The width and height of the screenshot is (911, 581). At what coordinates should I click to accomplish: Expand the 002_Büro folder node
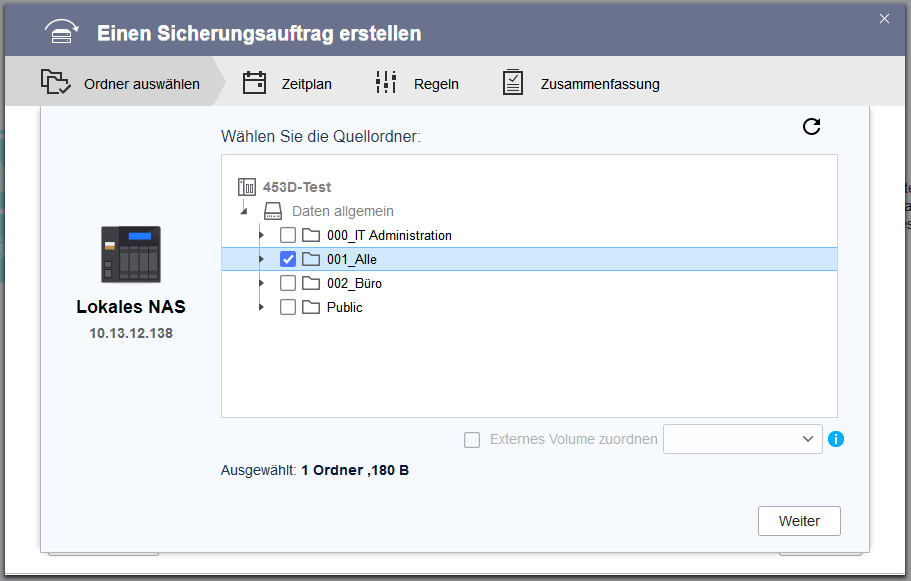pyautogui.click(x=262, y=283)
